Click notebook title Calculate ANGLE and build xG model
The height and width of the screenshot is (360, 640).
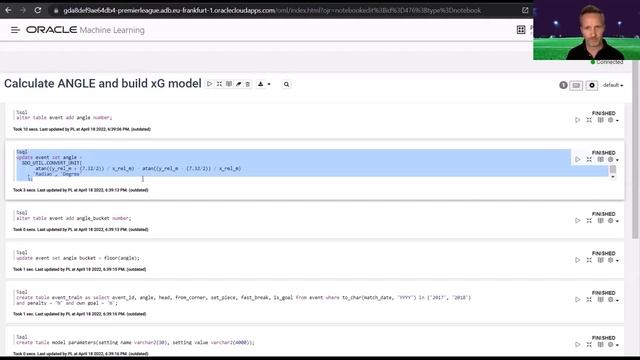[103, 83]
